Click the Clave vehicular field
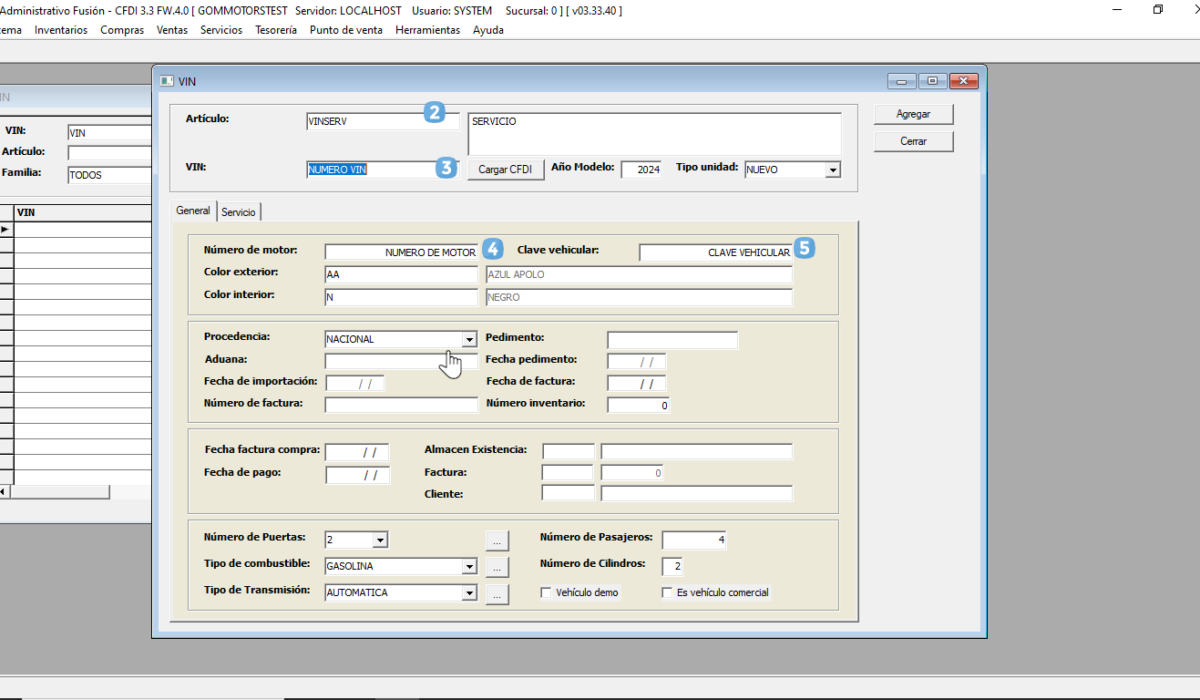 point(716,252)
